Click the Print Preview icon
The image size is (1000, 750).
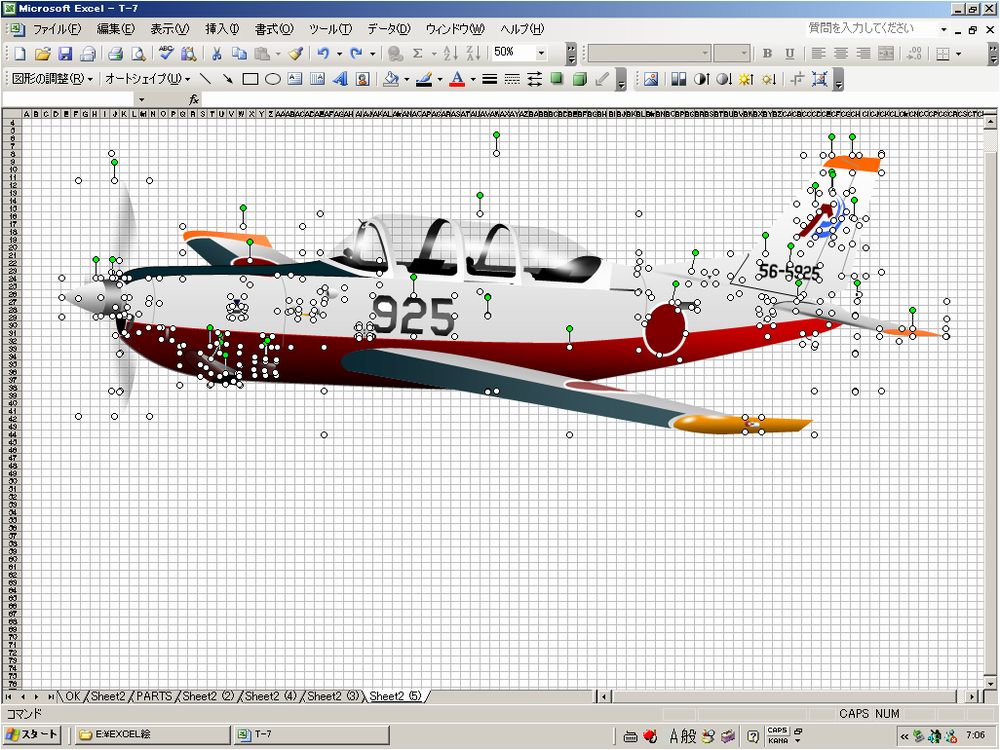pyautogui.click(x=138, y=53)
